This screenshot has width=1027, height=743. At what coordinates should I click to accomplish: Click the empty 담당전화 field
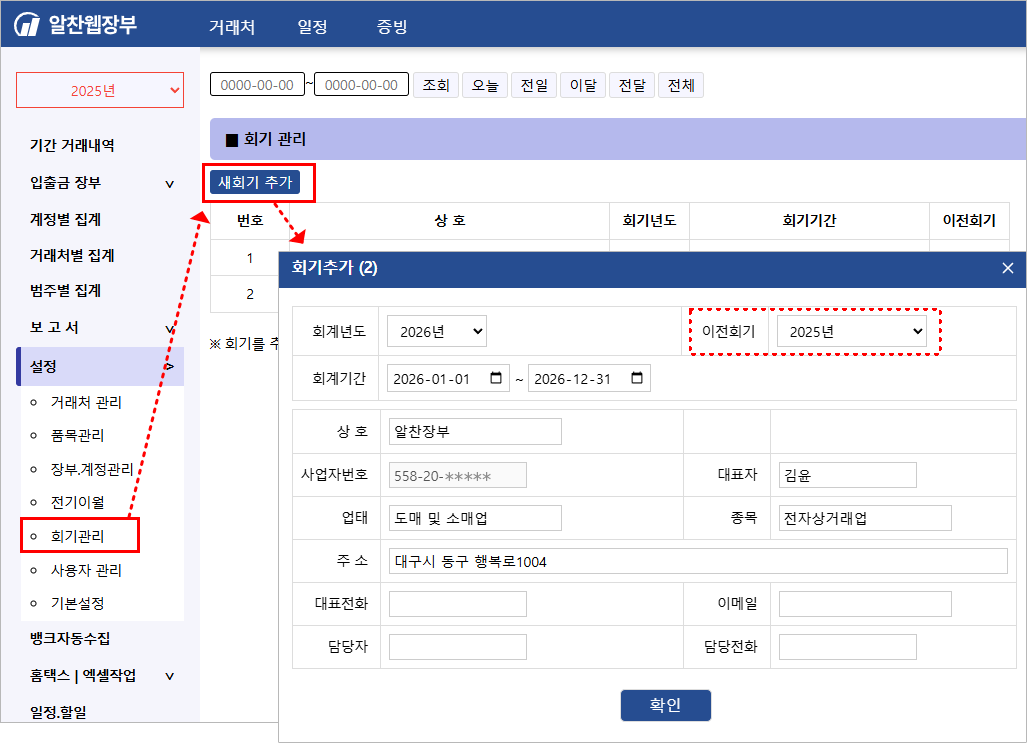tap(848, 647)
